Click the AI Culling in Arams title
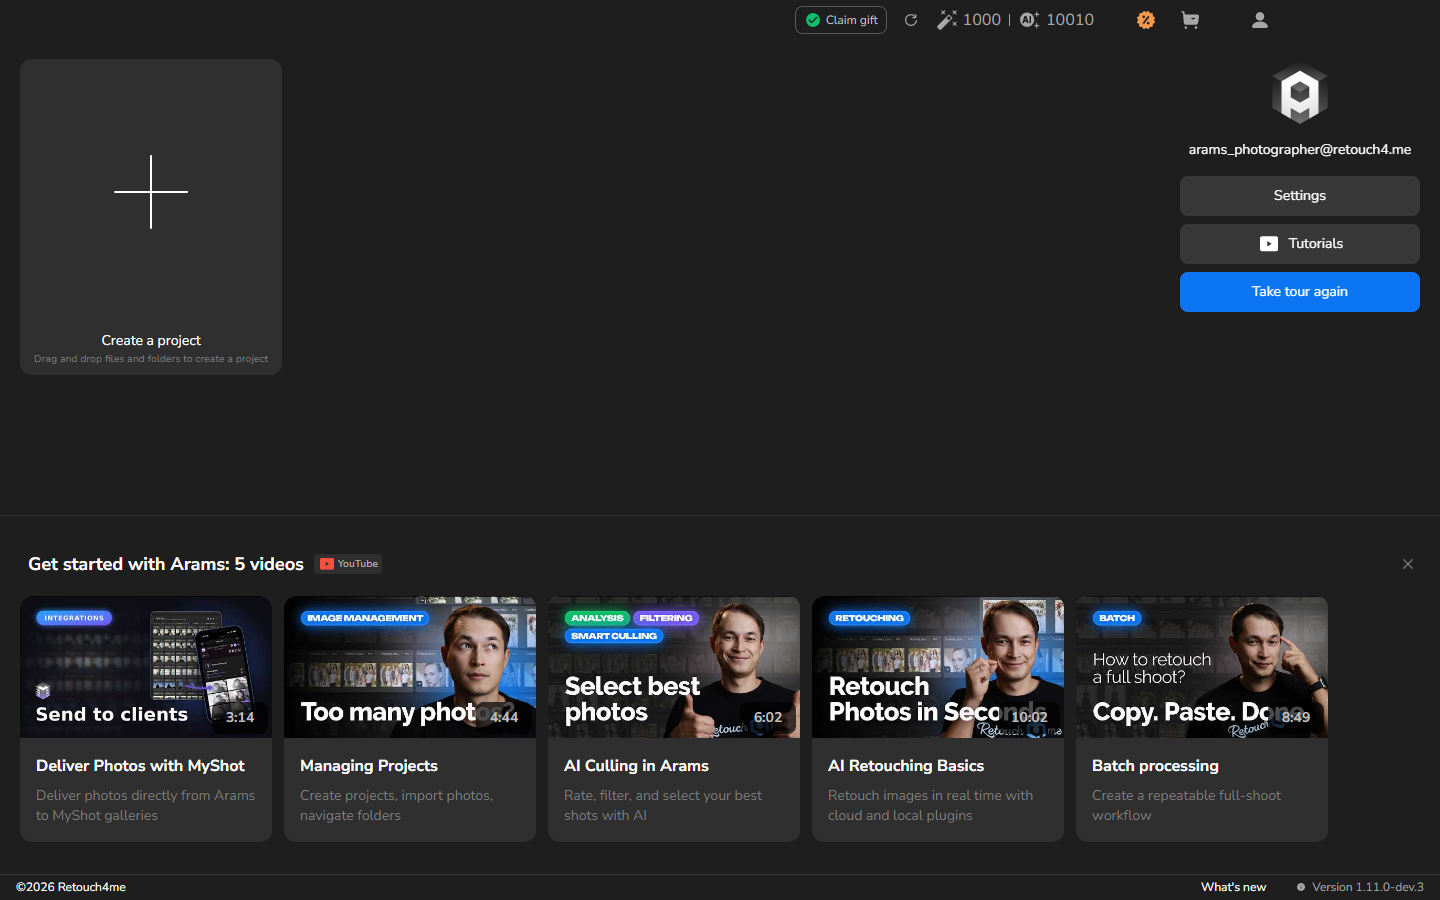The width and height of the screenshot is (1440, 900). point(636,766)
